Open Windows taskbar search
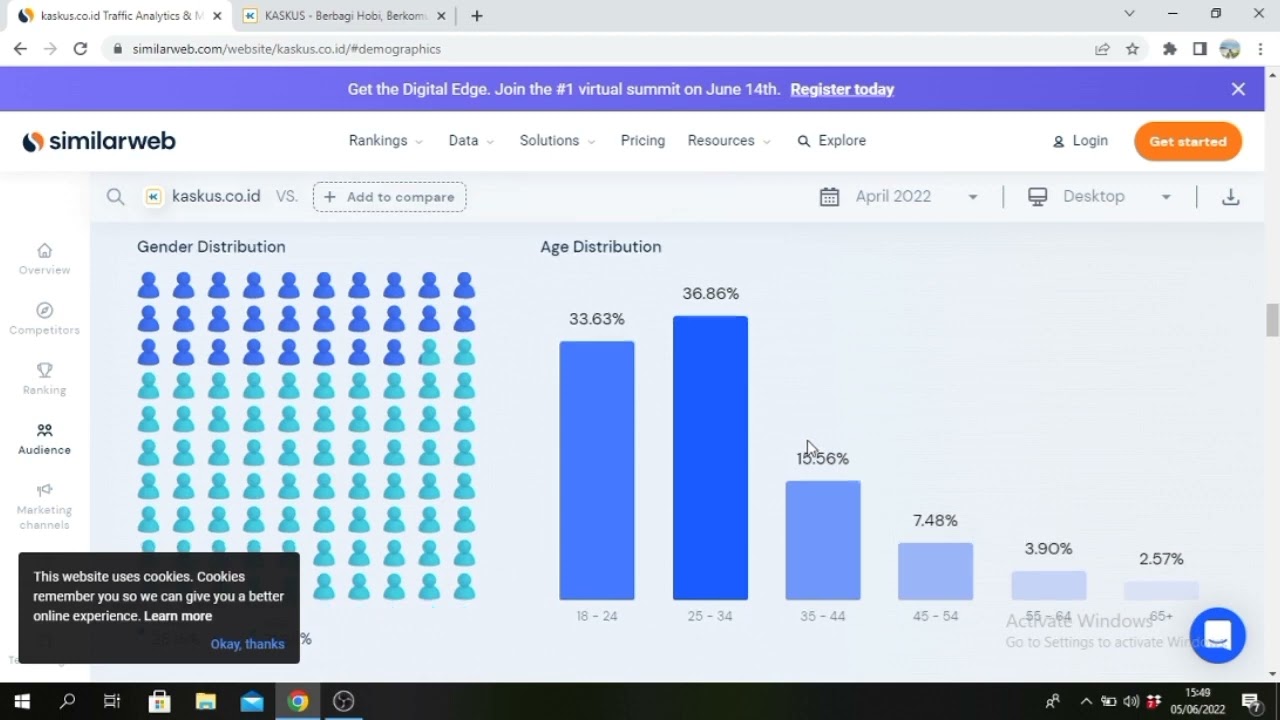Viewport: 1280px width, 720px height. [x=67, y=701]
